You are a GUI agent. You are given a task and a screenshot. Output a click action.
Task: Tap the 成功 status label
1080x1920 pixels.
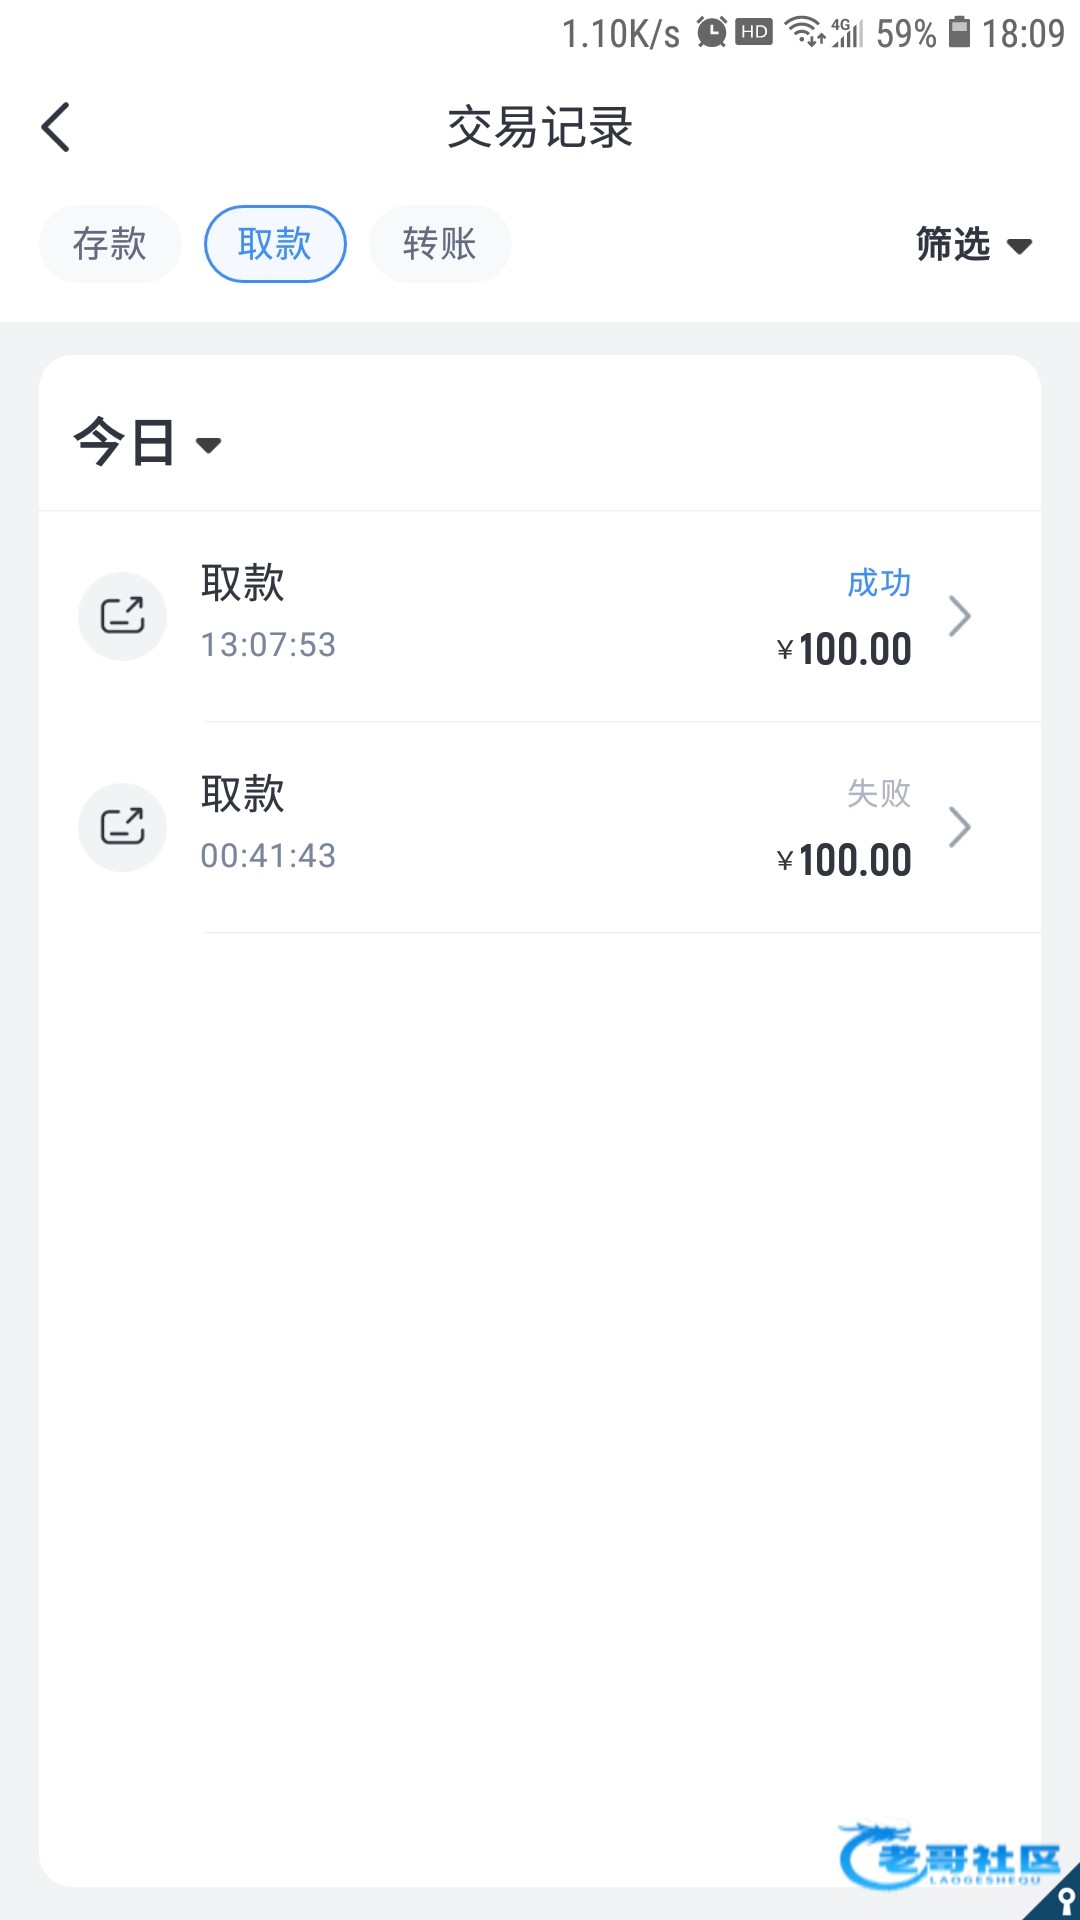[x=878, y=583]
